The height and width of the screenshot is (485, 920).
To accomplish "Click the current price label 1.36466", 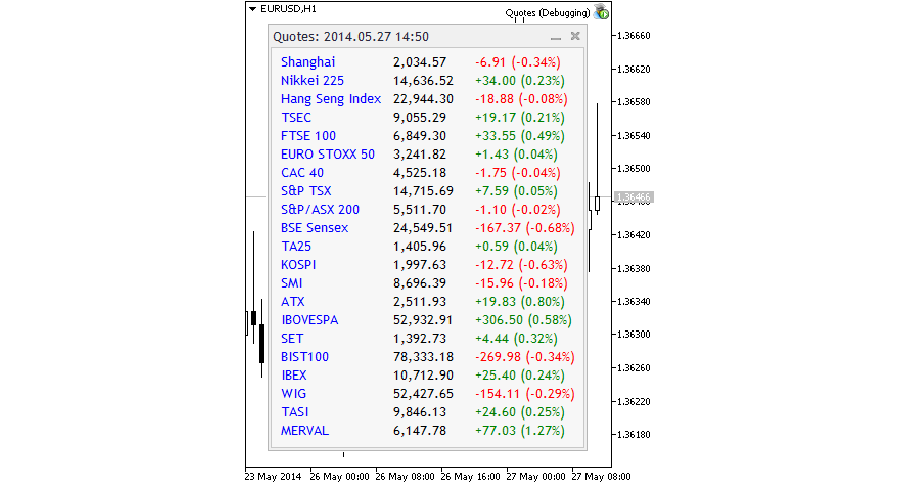I will click(634, 198).
